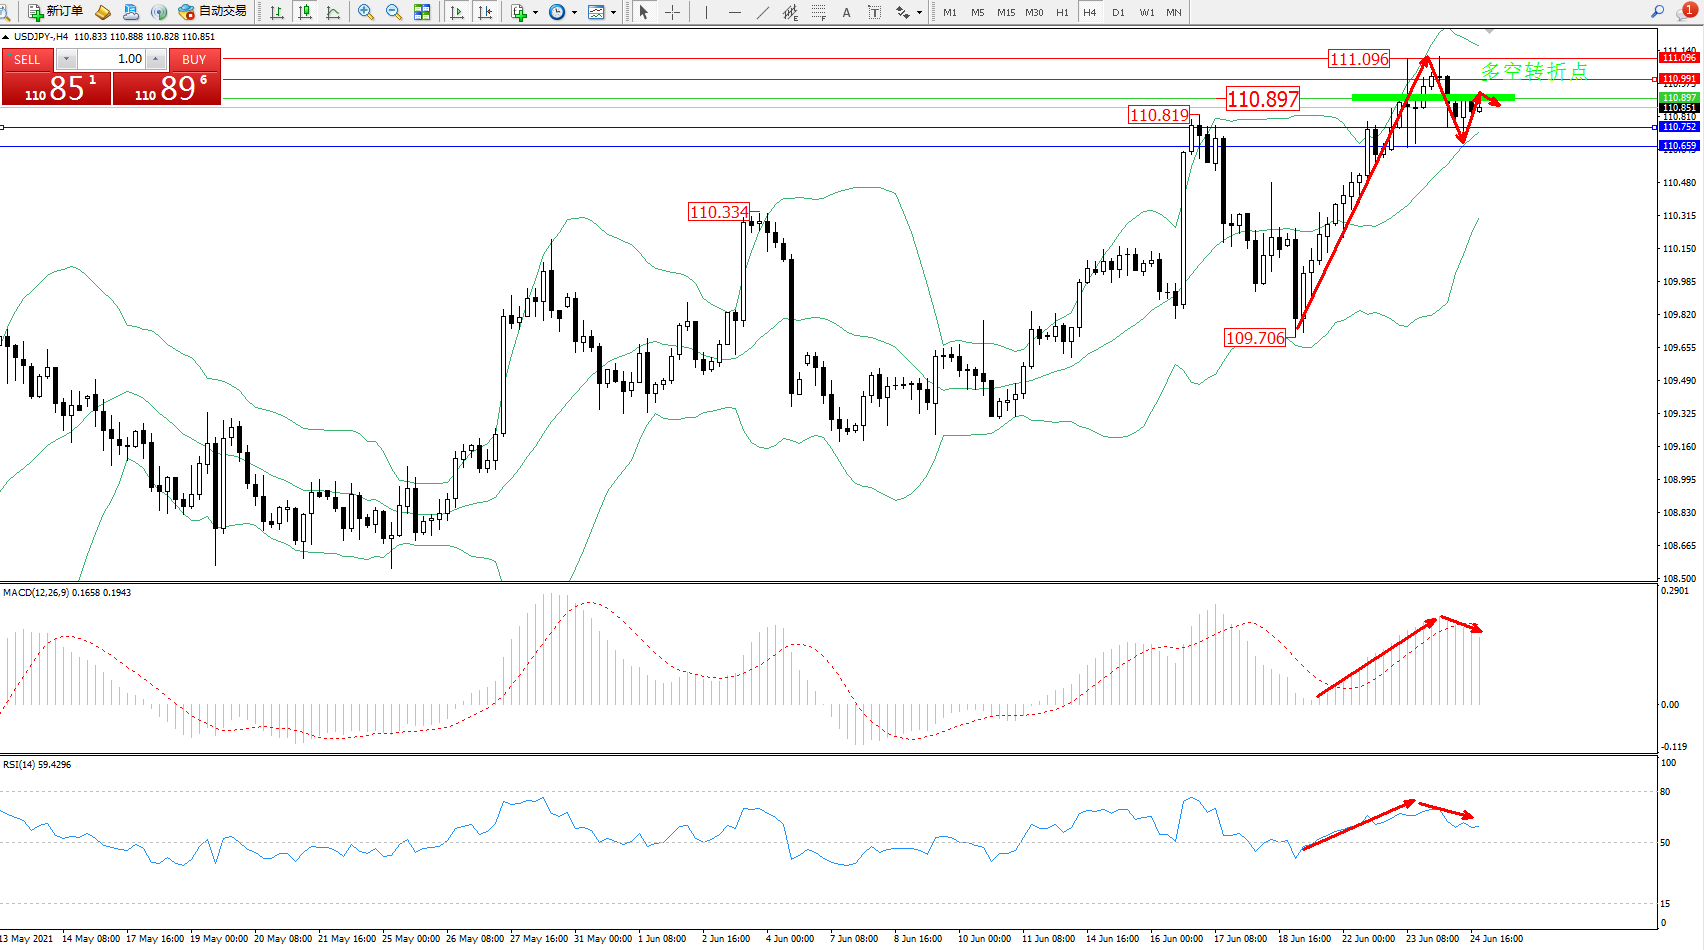Viewport: 1704px width, 950px height.
Task: Toggle chart auto scroll
Action: coord(457,12)
